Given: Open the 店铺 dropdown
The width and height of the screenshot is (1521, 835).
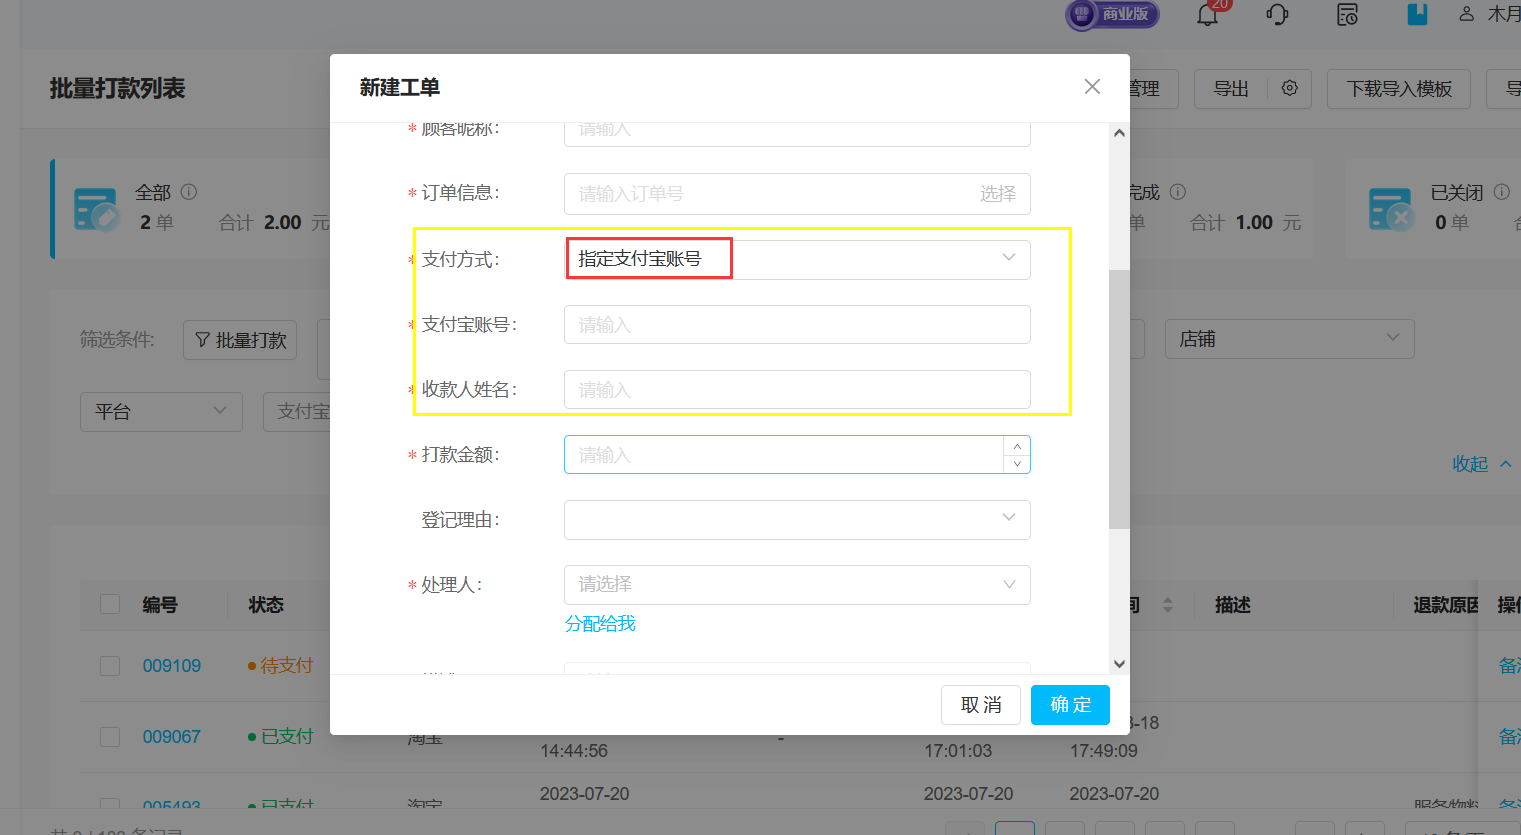Looking at the screenshot, I should coord(1289,339).
